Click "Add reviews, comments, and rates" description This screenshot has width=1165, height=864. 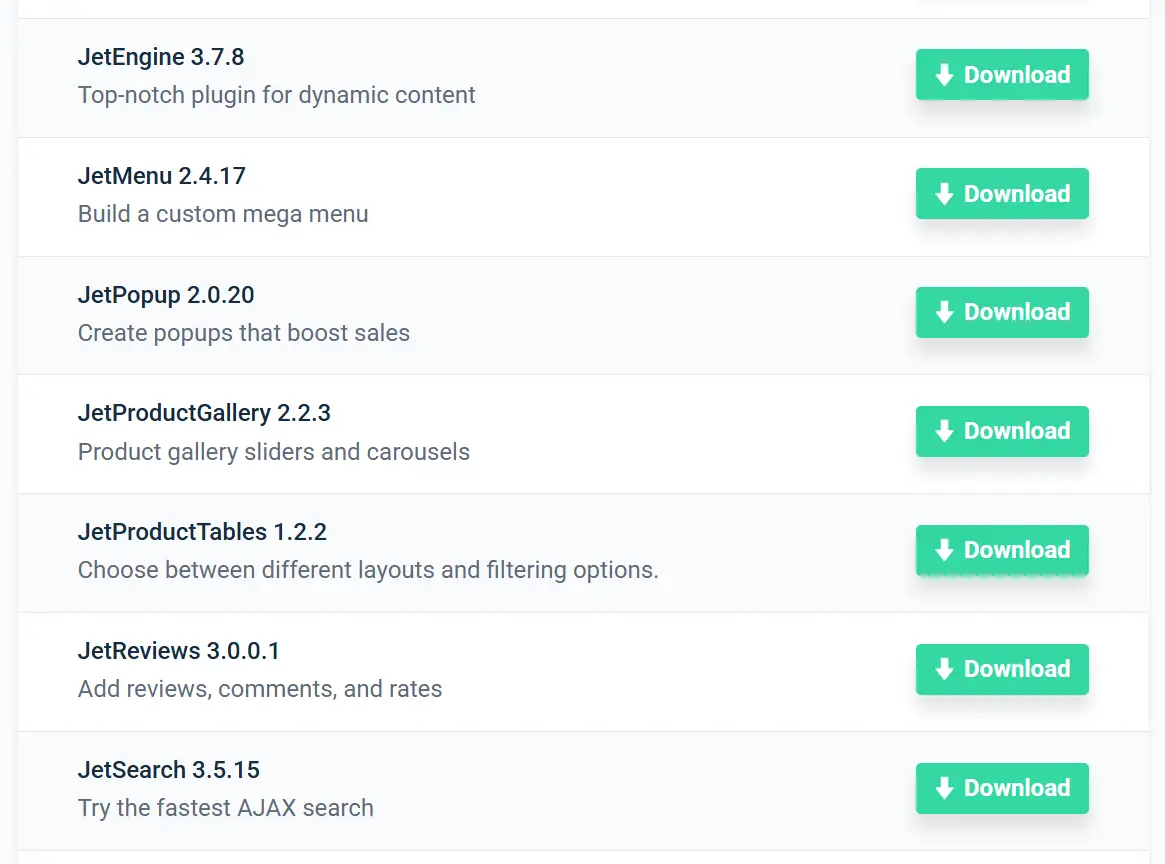260,689
